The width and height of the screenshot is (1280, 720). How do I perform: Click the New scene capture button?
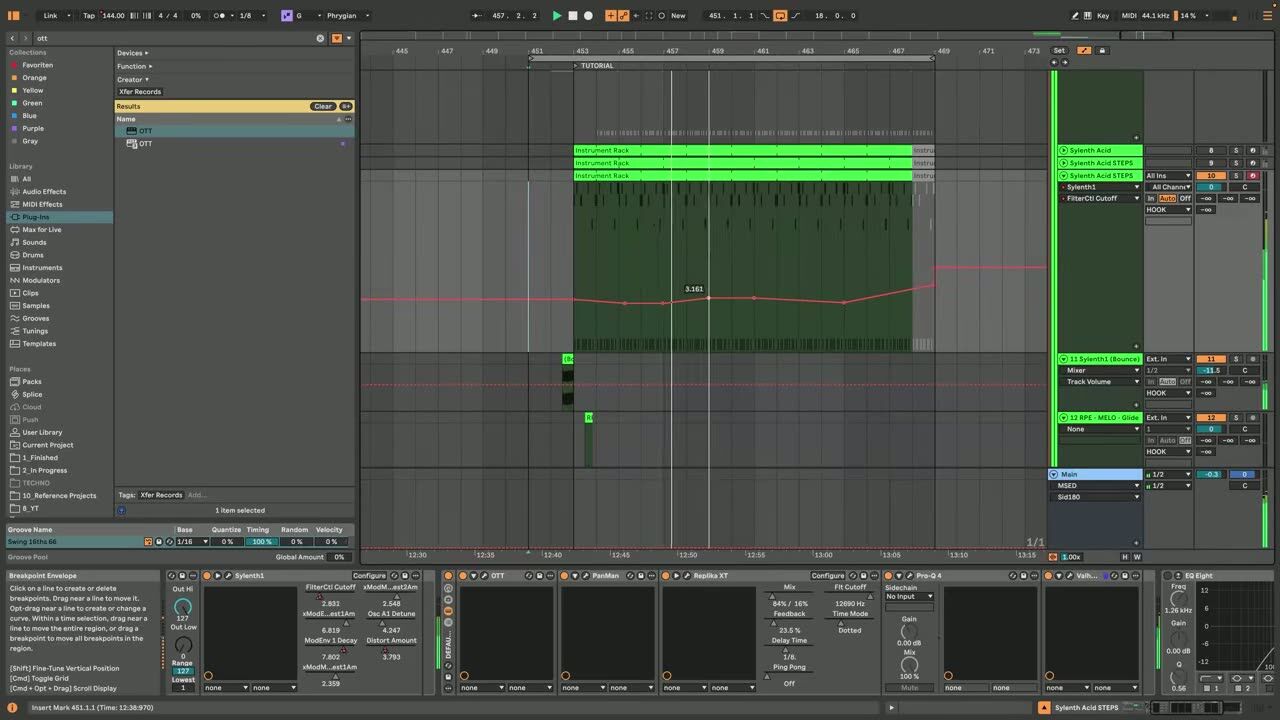pyautogui.click(x=678, y=16)
